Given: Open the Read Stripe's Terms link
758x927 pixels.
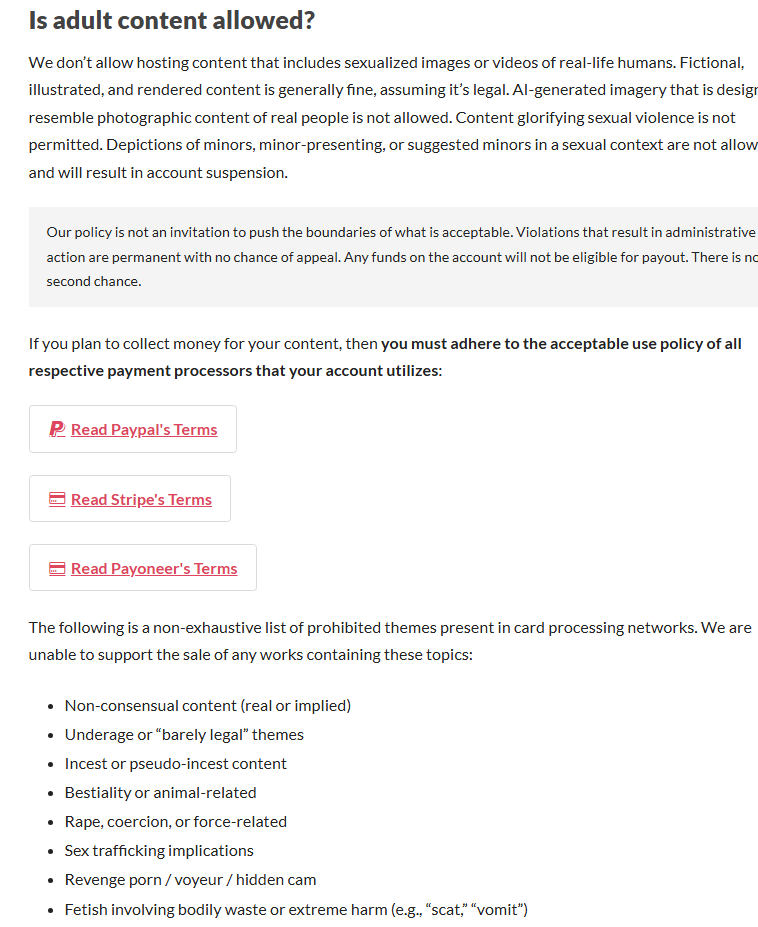Looking at the screenshot, I should (141, 499).
